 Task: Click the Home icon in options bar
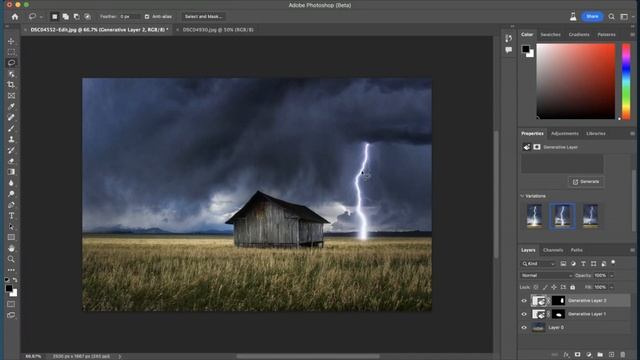pos(15,17)
